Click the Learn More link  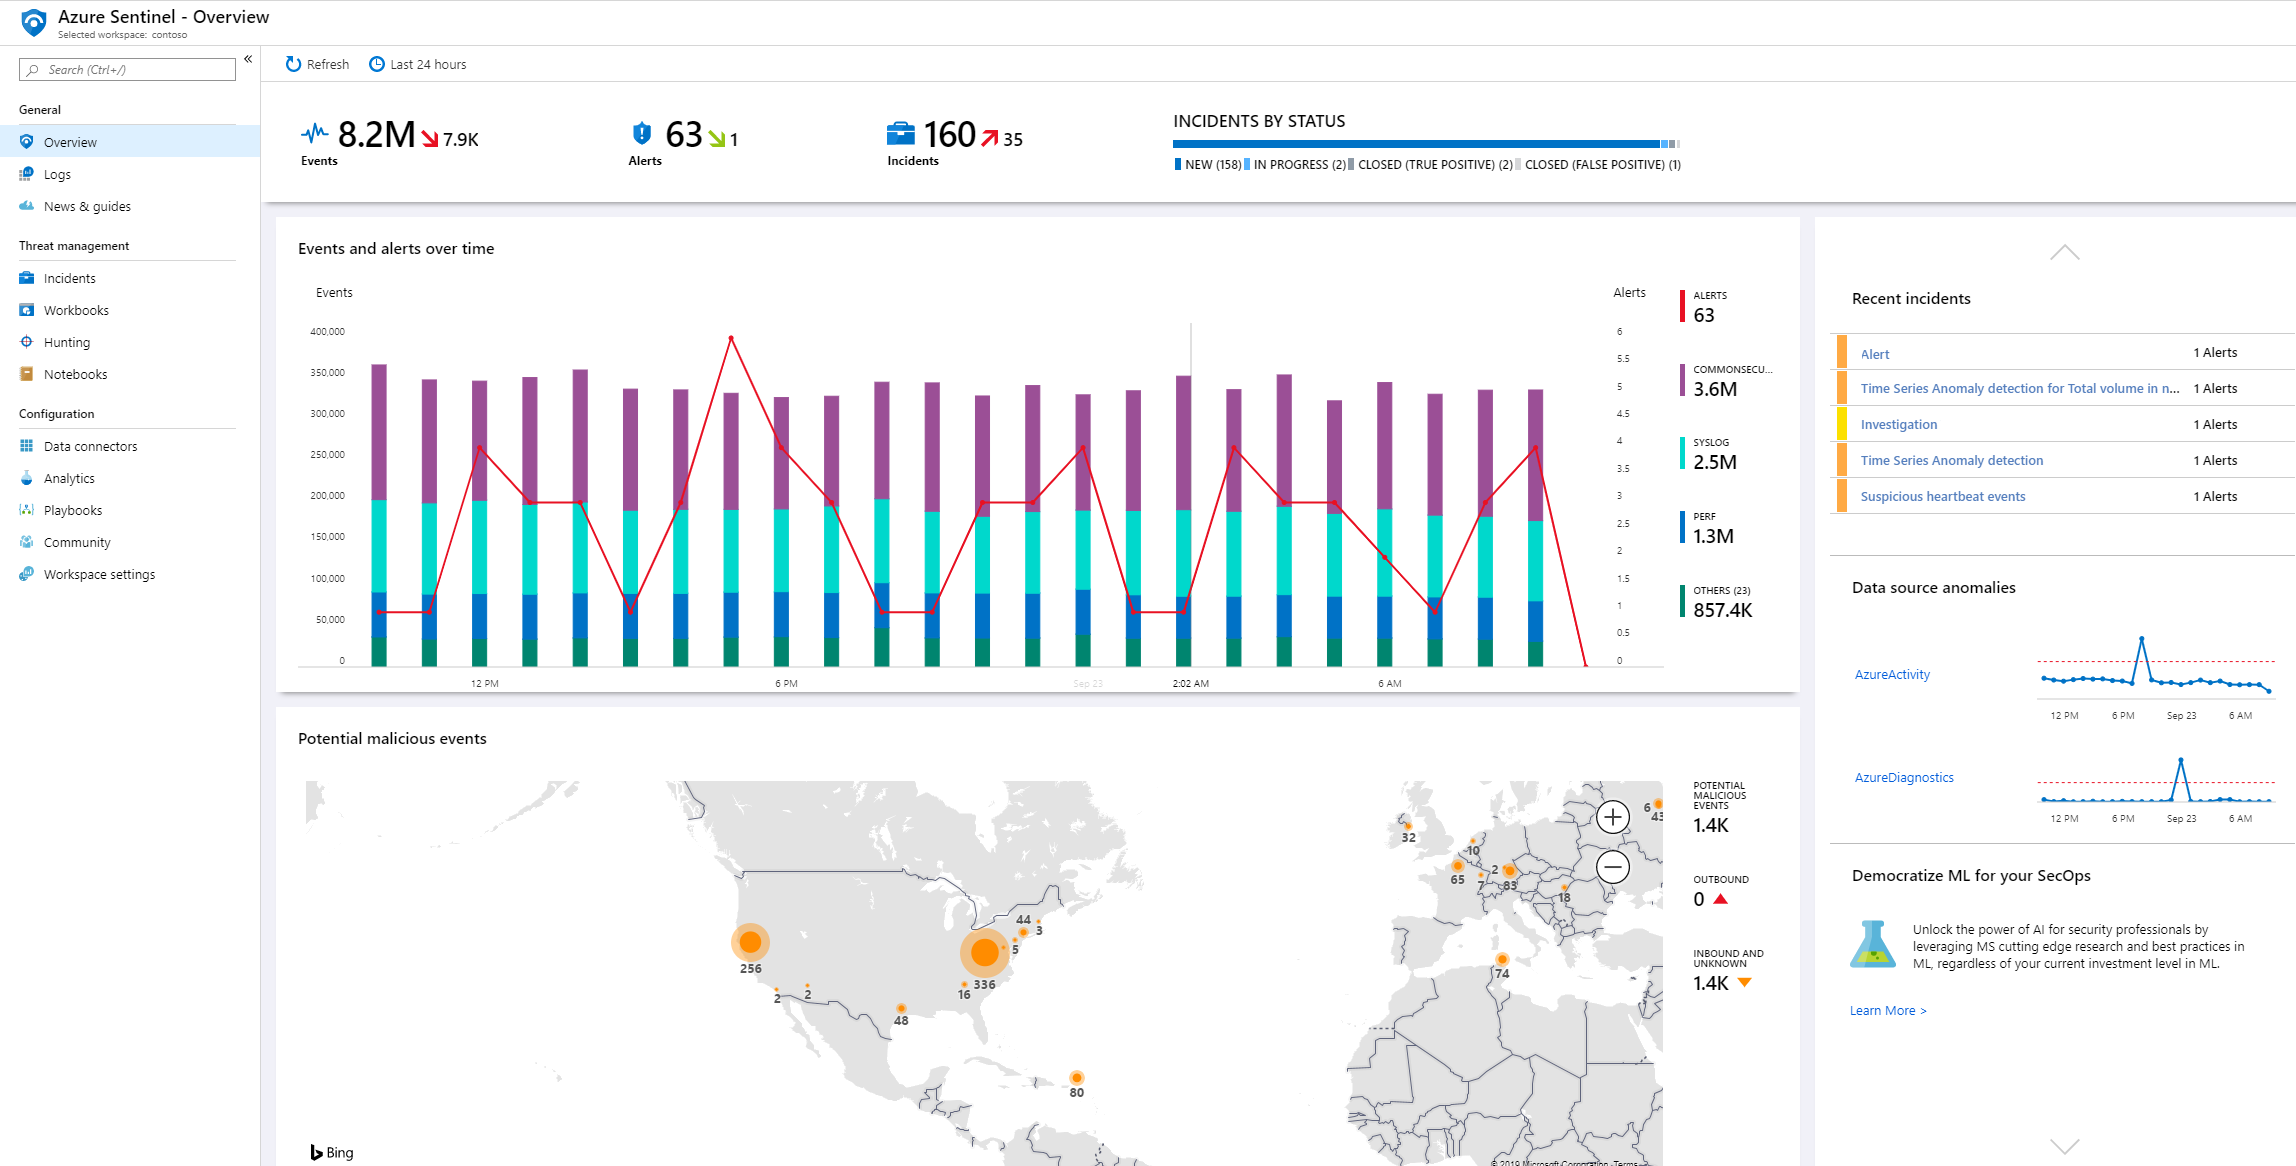(1887, 1011)
